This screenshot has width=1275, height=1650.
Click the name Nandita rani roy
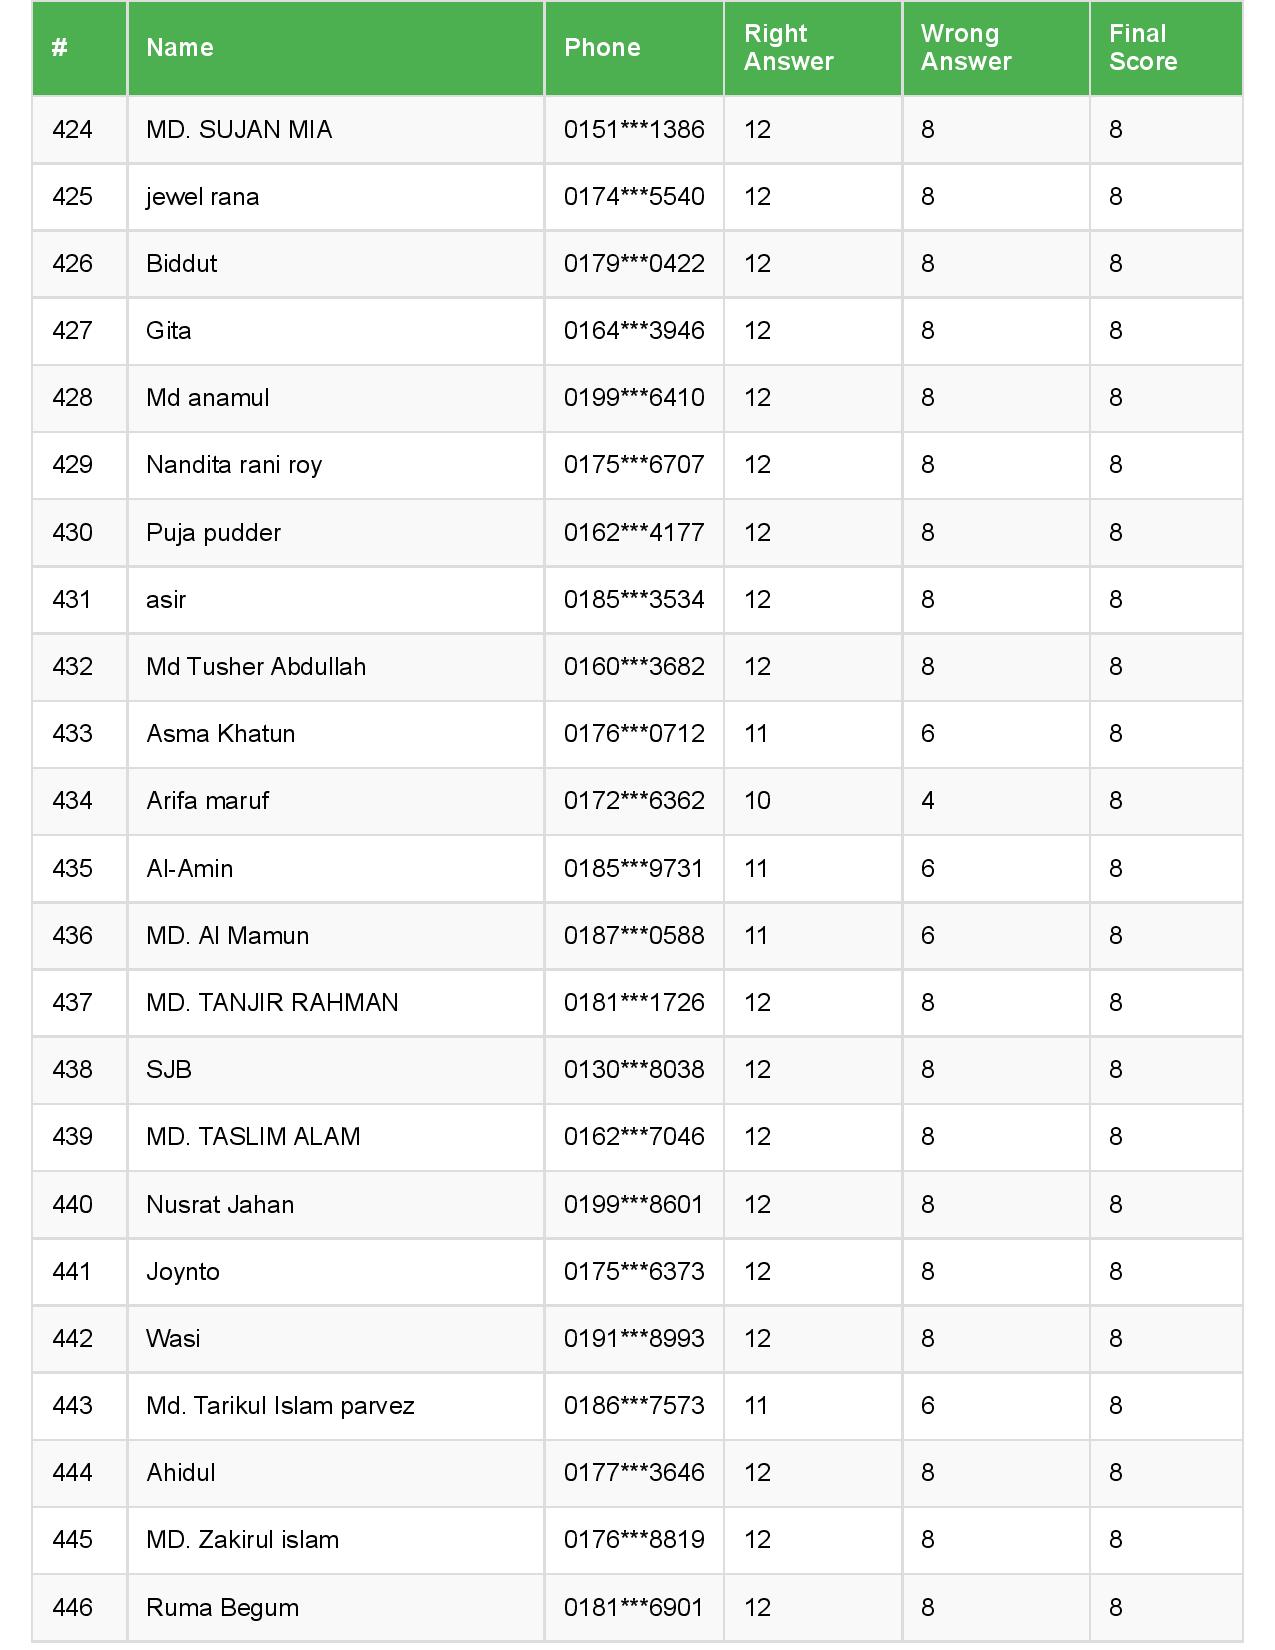pyautogui.click(x=234, y=465)
